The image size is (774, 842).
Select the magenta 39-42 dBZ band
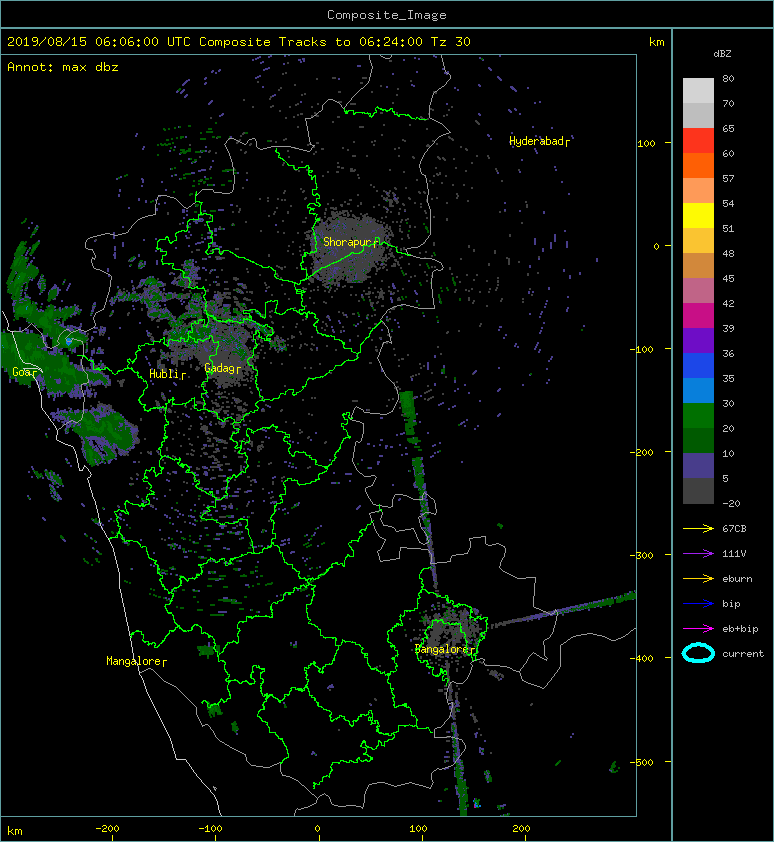(698, 316)
